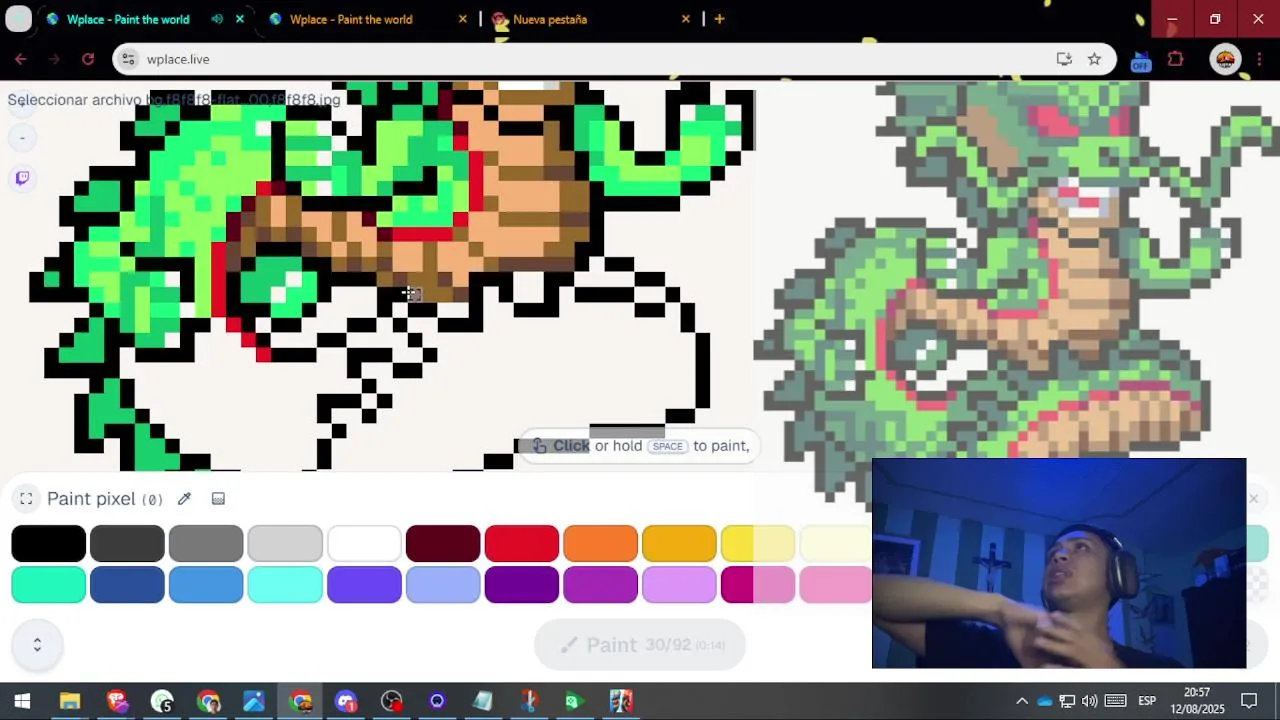1280x720 pixels.
Task: Select the magenta dark pink swatch
Action: pos(758,585)
